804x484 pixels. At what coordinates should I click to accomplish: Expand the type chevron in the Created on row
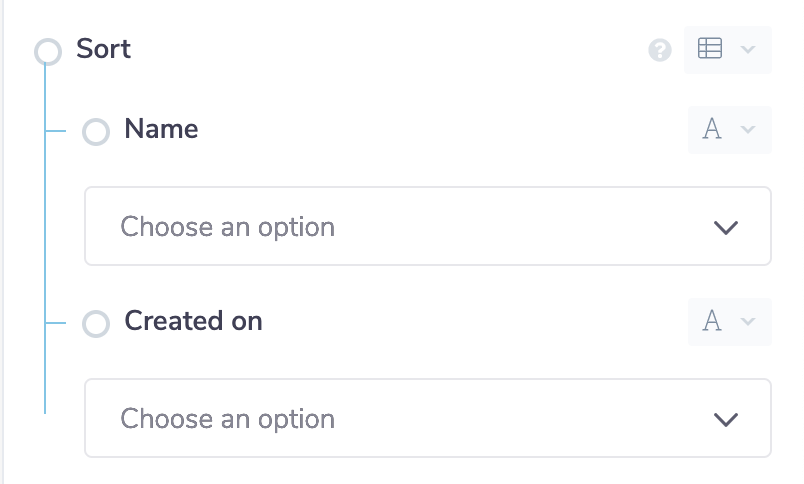(x=748, y=321)
